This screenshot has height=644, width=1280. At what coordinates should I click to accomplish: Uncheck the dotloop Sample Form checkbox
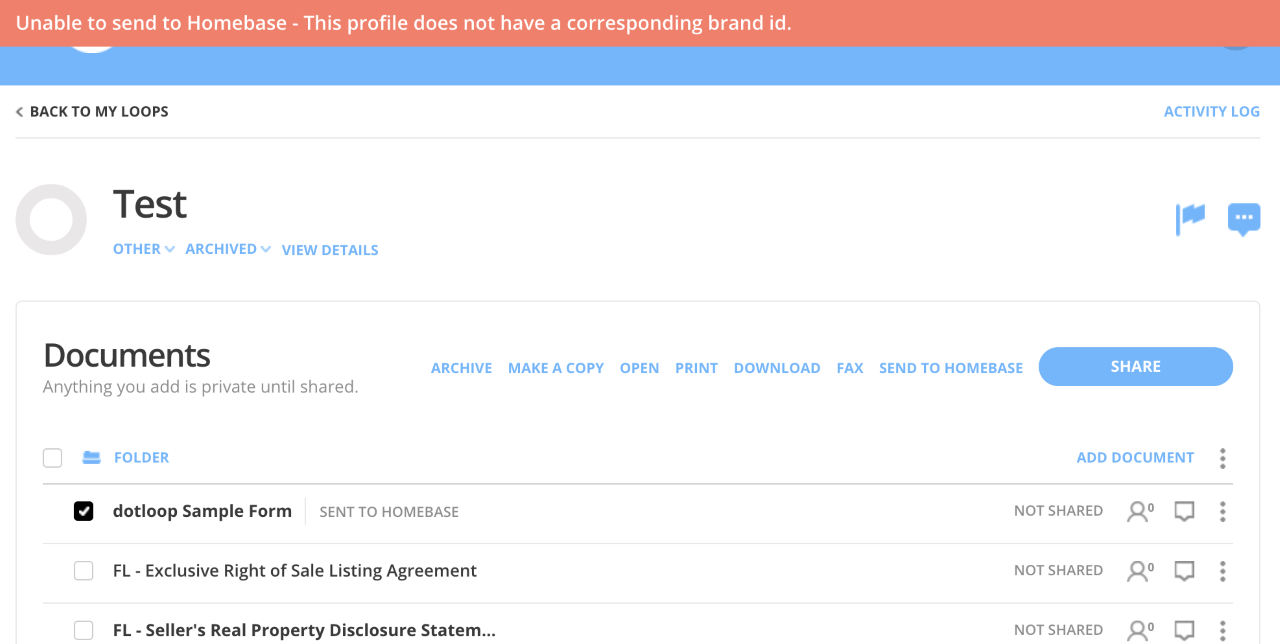pyautogui.click(x=84, y=512)
